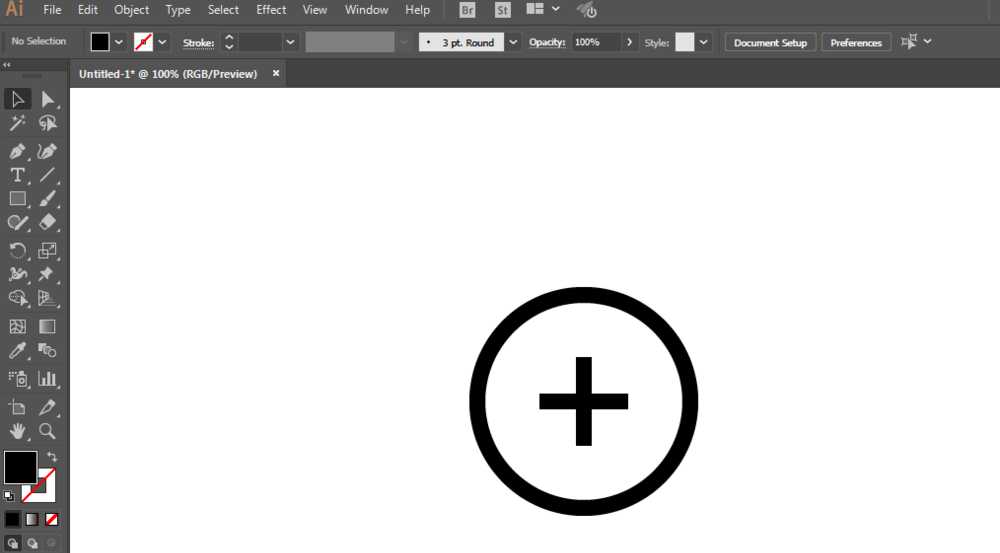Select the Shape Builder tool
Screen dimensions: 1000x553
(17, 298)
